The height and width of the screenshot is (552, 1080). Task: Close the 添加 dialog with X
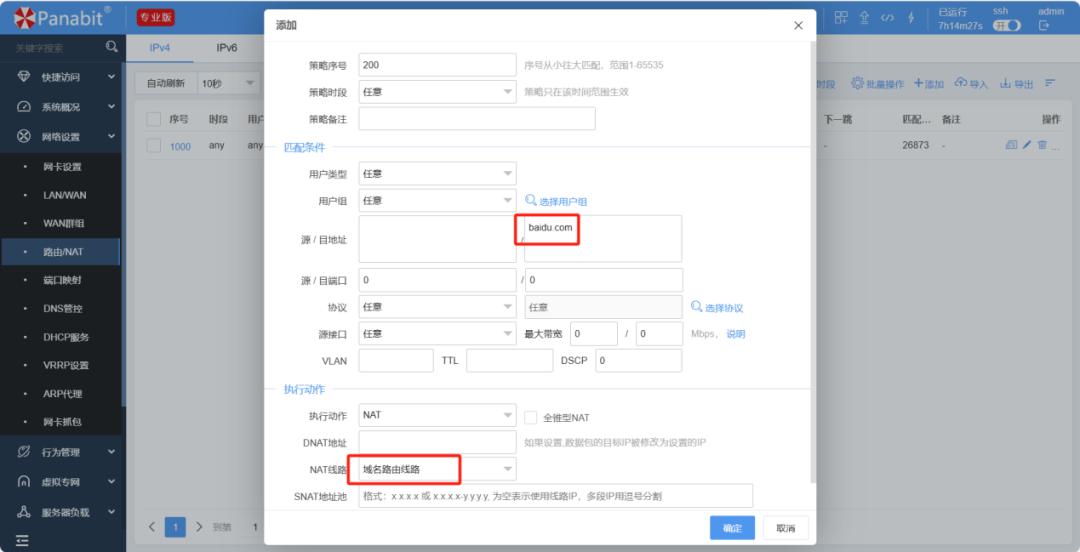[x=798, y=25]
